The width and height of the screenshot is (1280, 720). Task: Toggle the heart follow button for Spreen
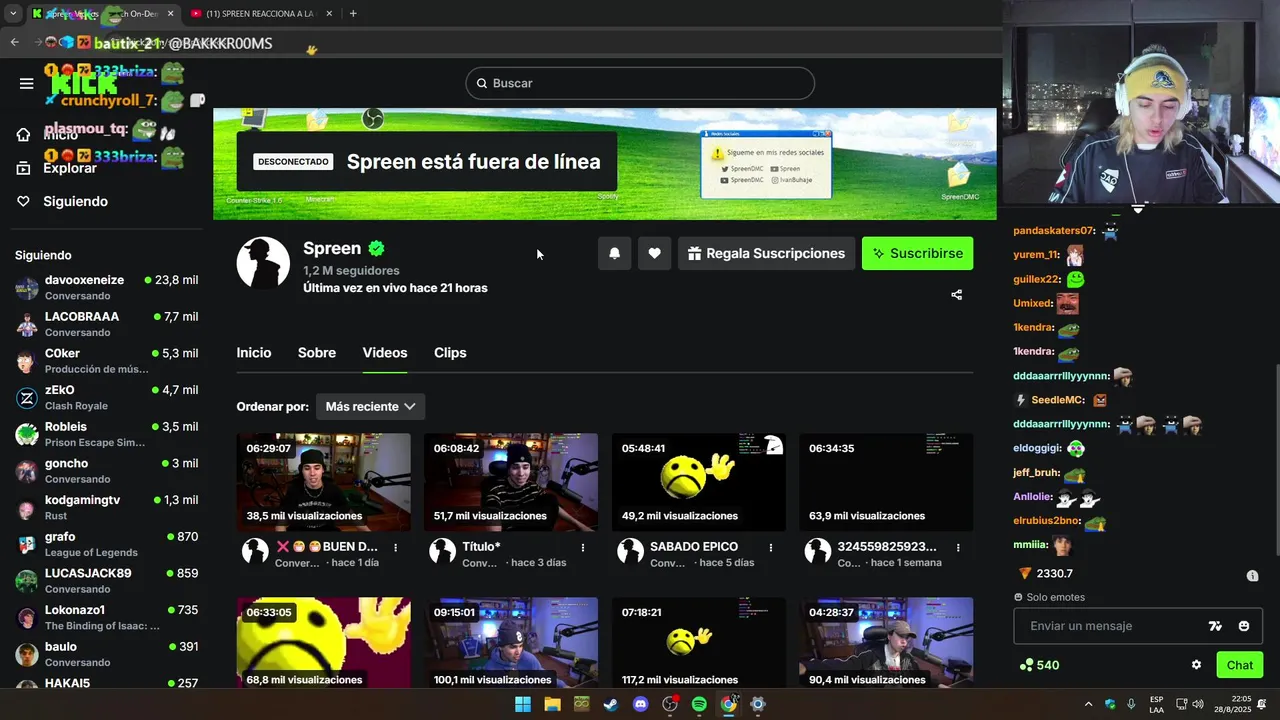[x=654, y=253]
